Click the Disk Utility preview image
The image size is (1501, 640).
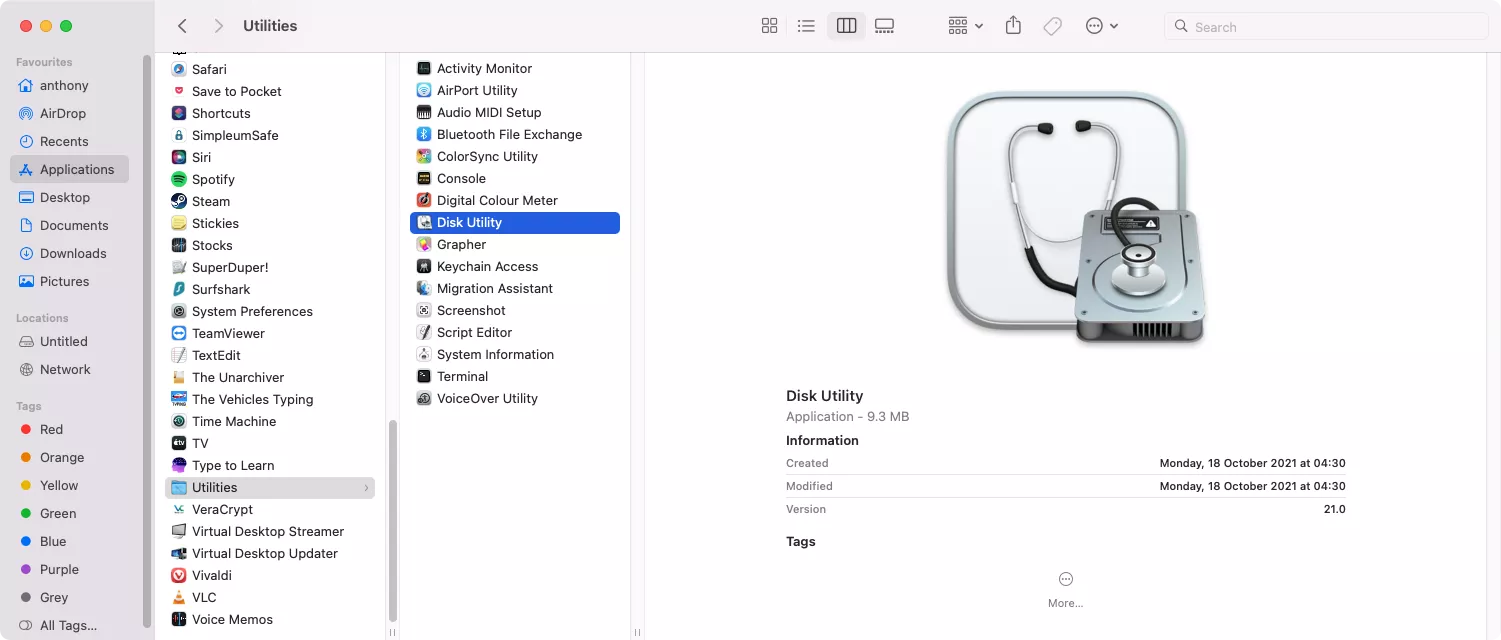1076,219
